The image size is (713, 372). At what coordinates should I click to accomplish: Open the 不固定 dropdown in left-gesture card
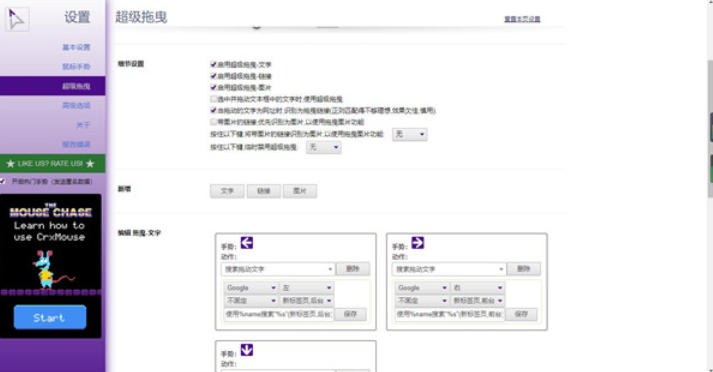click(x=251, y=301)
